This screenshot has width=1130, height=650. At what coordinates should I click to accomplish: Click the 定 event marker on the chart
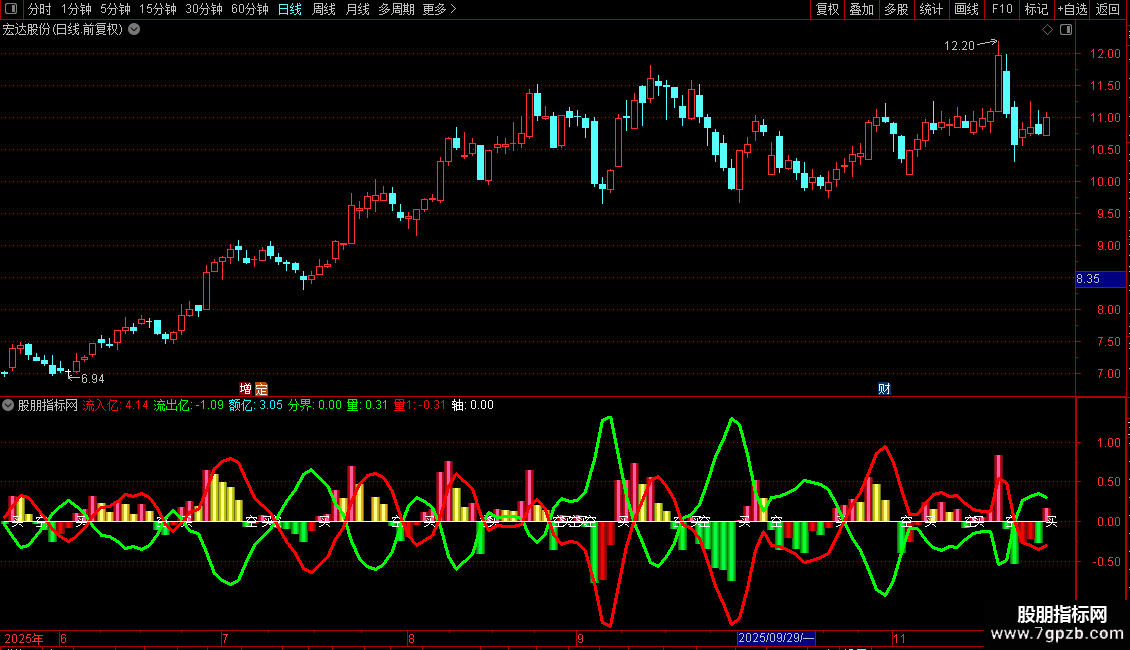tap(261, 389)
